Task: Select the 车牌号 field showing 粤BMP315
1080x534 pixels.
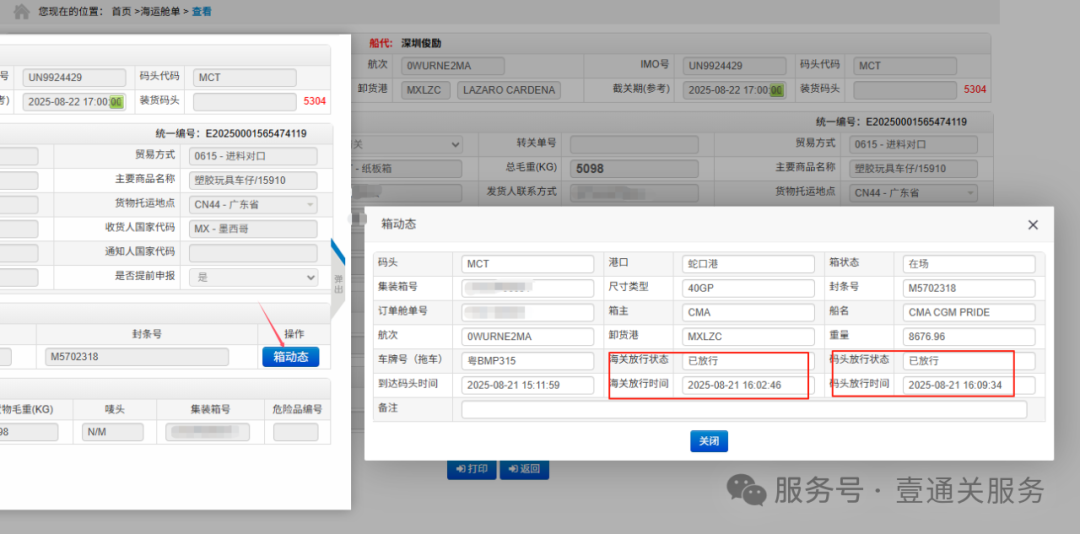Action: point(528,360)
